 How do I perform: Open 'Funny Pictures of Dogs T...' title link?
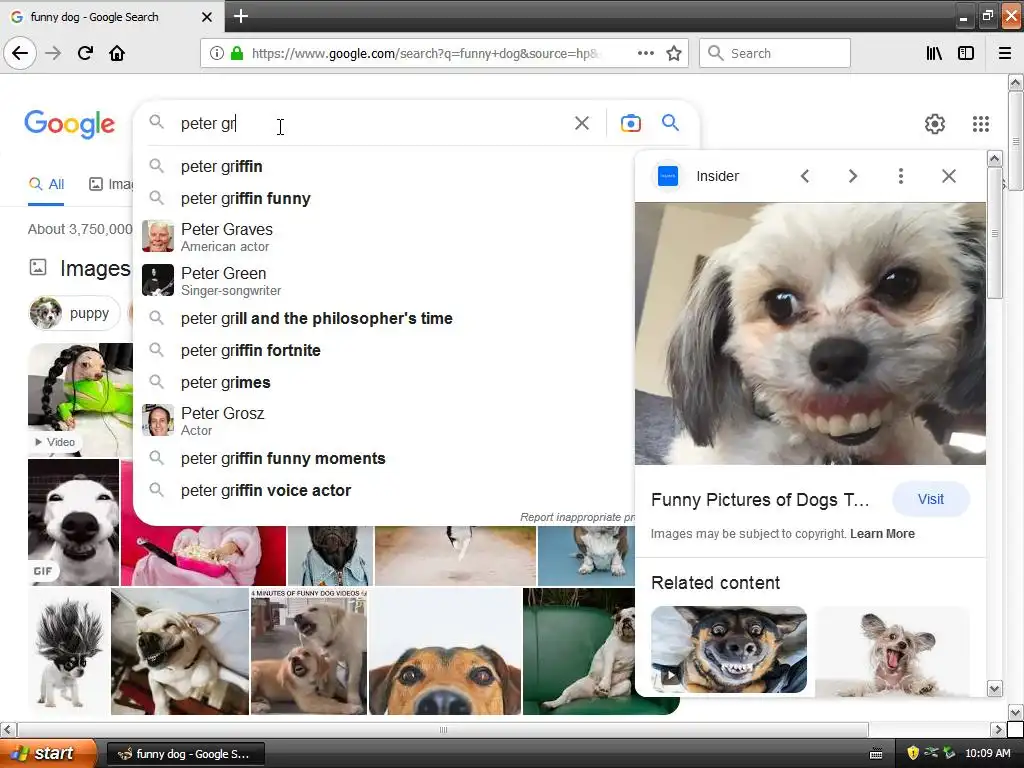coord(760,500)
